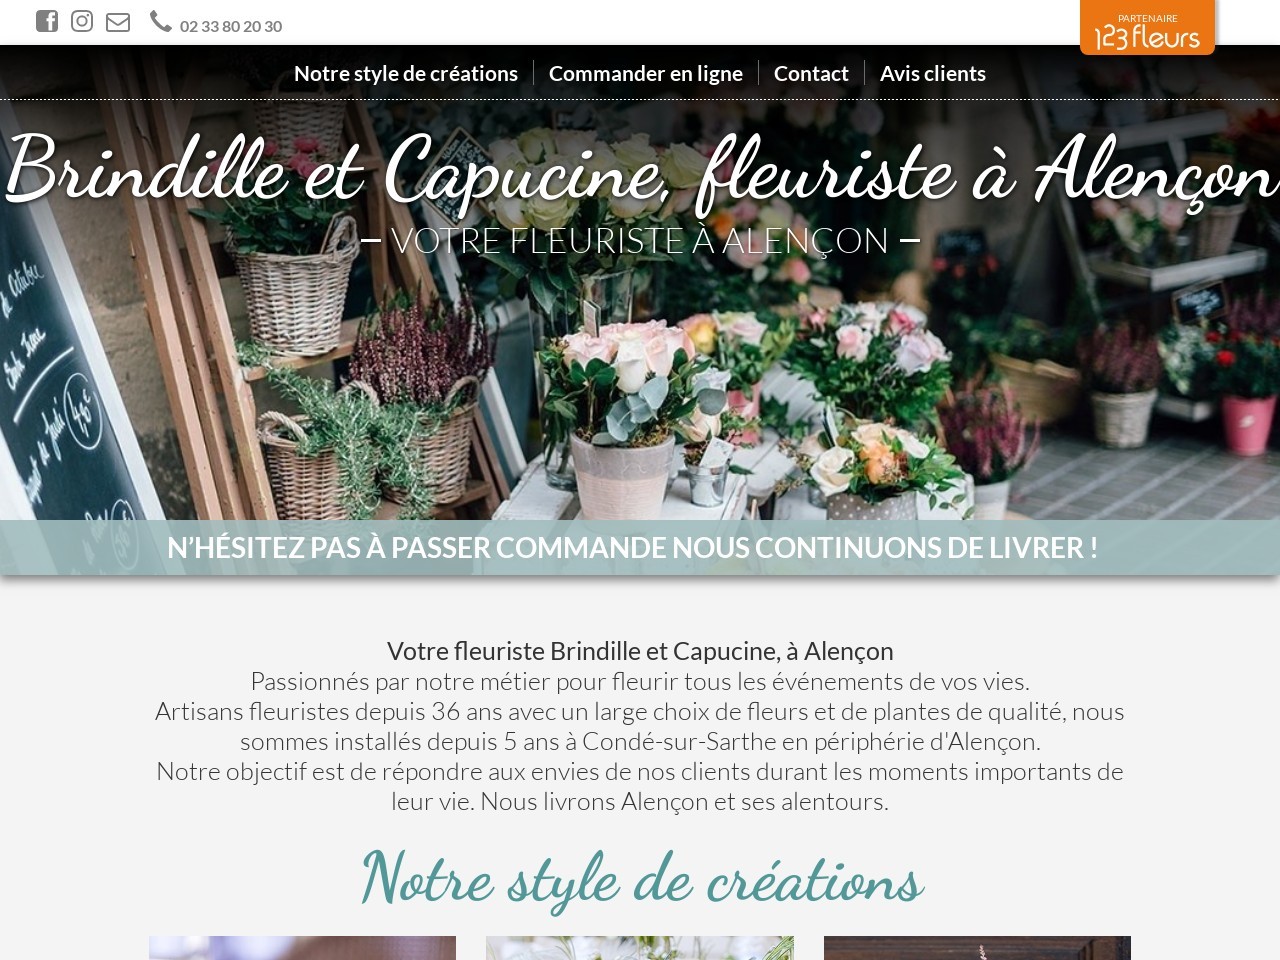Open the right creation thumbnail
The image size is (1280, 960).
tap(977, 948)
